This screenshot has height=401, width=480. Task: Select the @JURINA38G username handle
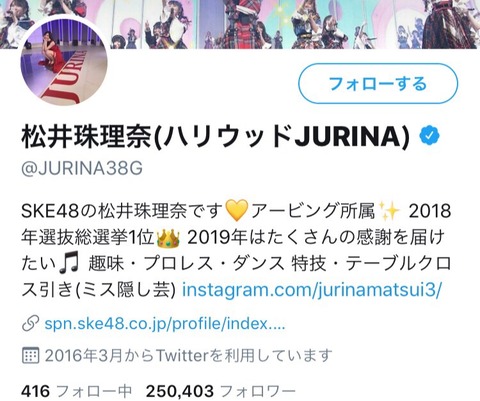82,168
